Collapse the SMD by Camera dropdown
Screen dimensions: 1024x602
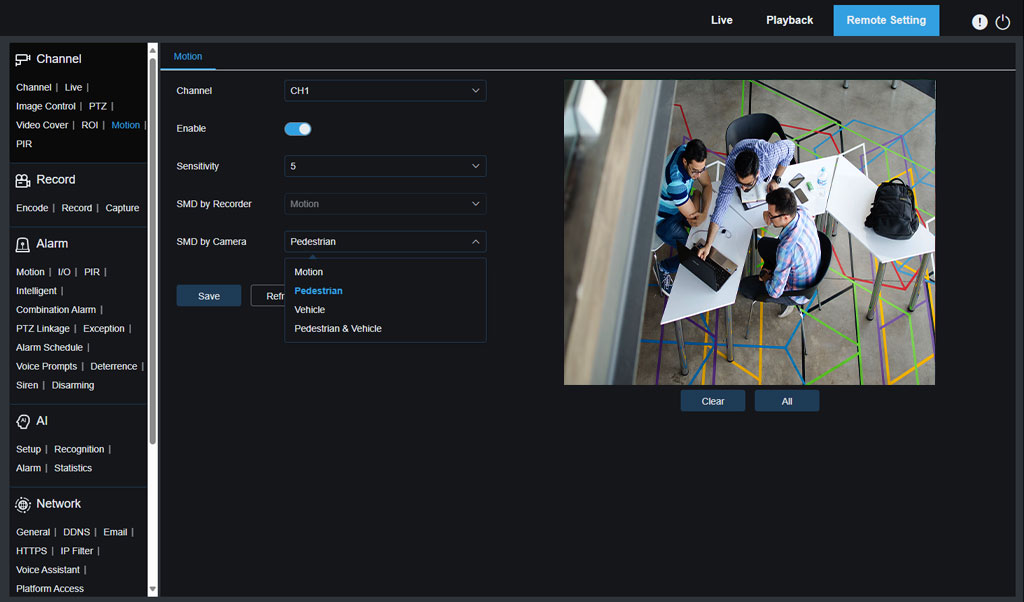[x=385, y=242]
